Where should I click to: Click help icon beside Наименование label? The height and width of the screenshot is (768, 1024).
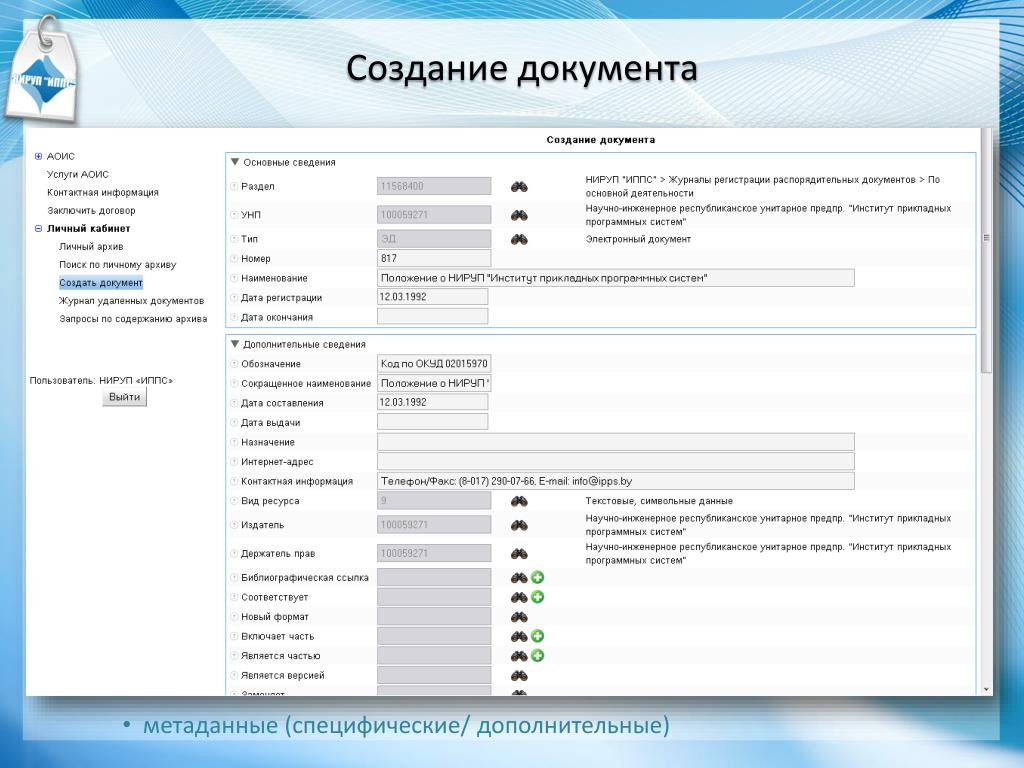pos(234,278)
